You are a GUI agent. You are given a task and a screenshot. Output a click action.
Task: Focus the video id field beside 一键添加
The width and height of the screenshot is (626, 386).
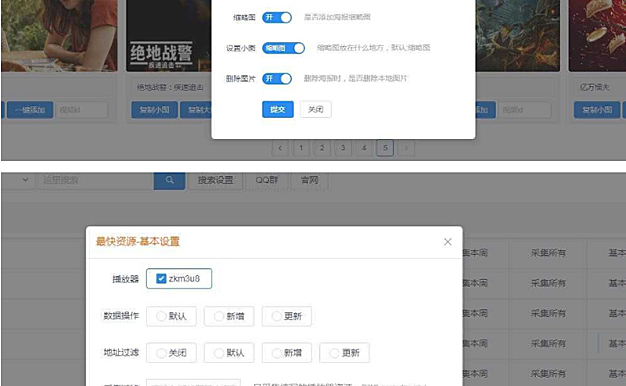[82, 110]
